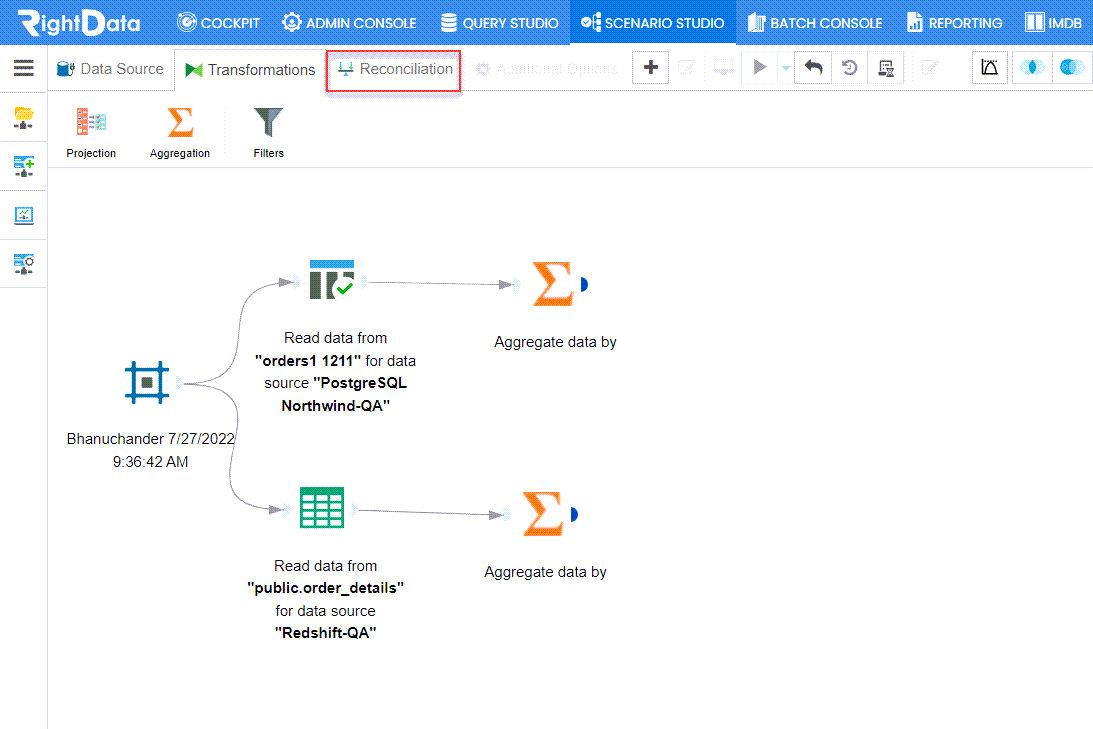The width and height of the screenshot is (1093, 729).
Task: Switch to the Data Source tab
Action: pos(110,69)
